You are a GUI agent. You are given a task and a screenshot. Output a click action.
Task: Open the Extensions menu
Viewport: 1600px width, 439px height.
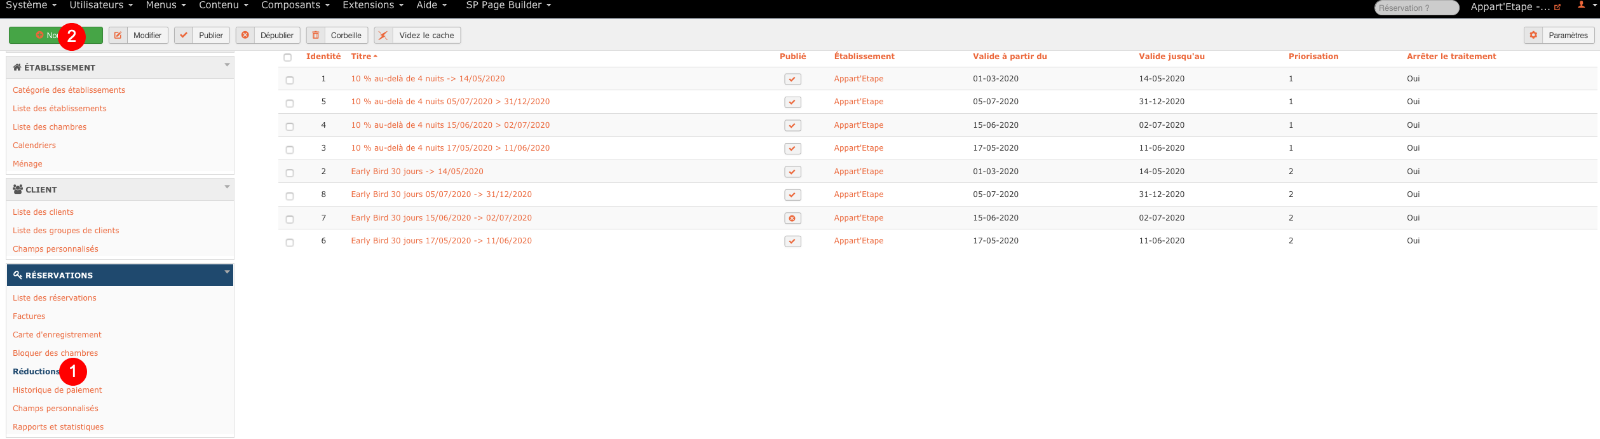373,6
